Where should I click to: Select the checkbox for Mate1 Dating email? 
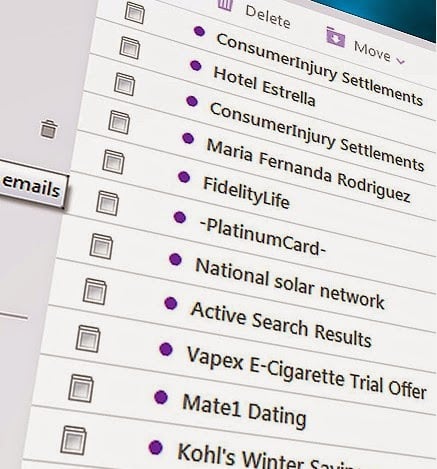[x=81, y=388]
